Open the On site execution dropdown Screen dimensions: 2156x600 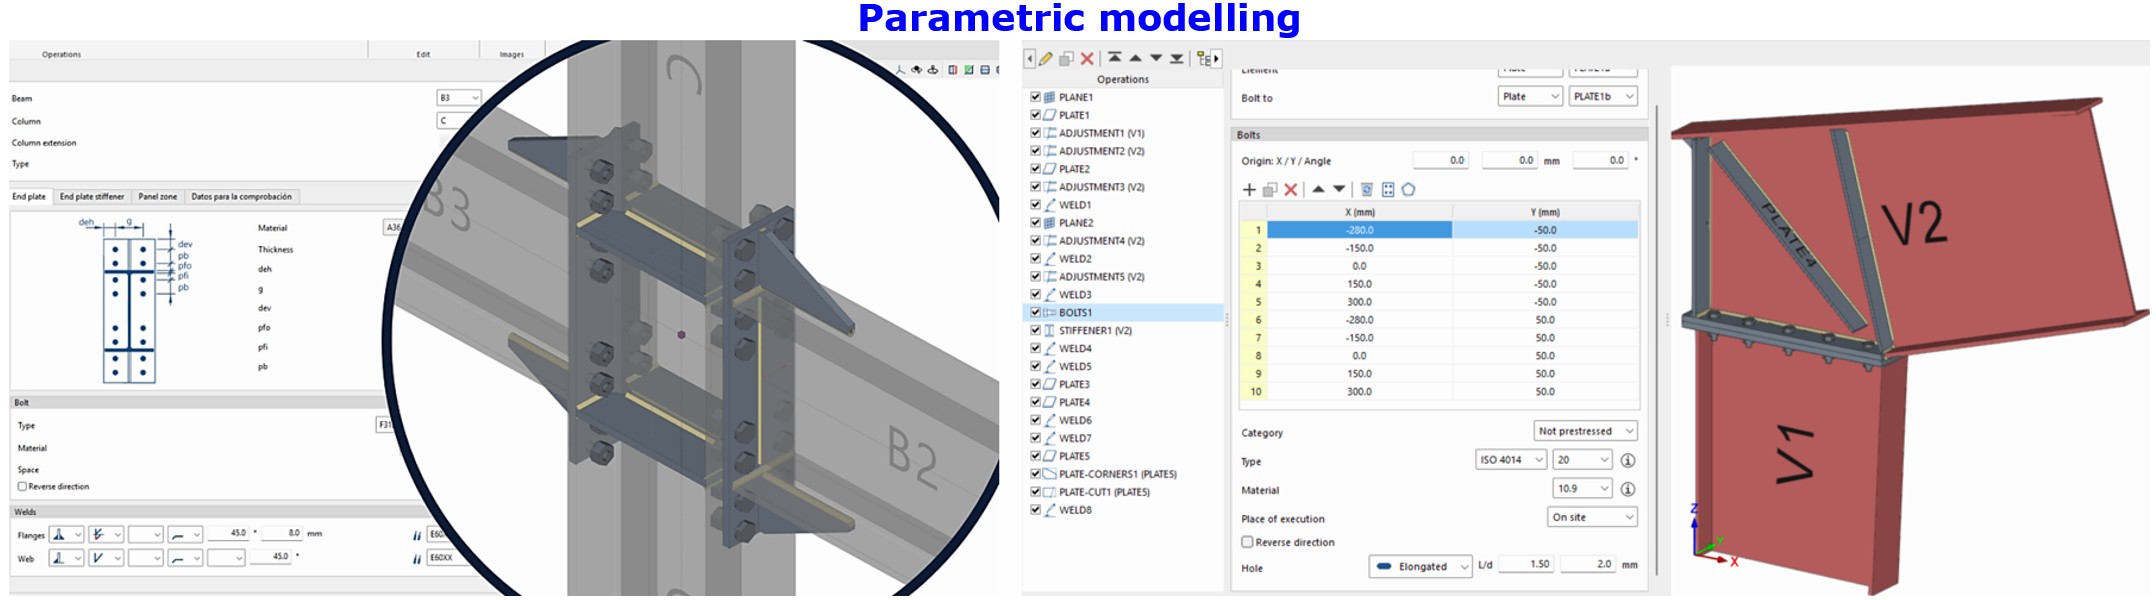click(x=1592, y=517)
